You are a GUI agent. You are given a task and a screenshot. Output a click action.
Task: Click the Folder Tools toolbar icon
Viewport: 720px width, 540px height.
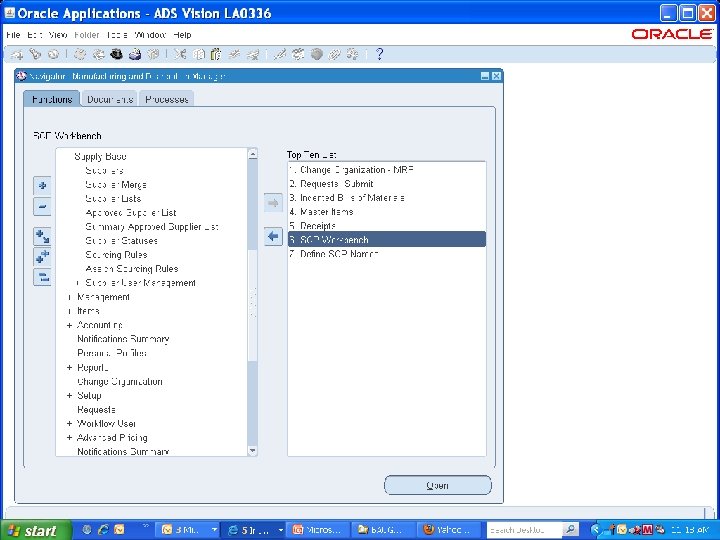353,55
